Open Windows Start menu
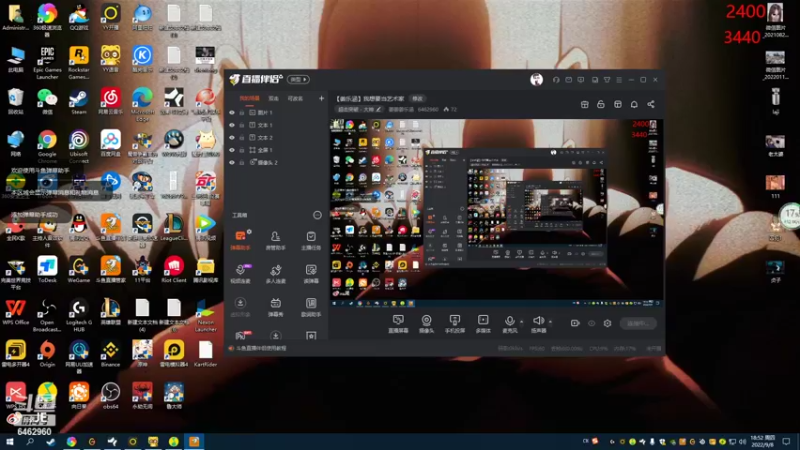800x450 pixels. 10,441
